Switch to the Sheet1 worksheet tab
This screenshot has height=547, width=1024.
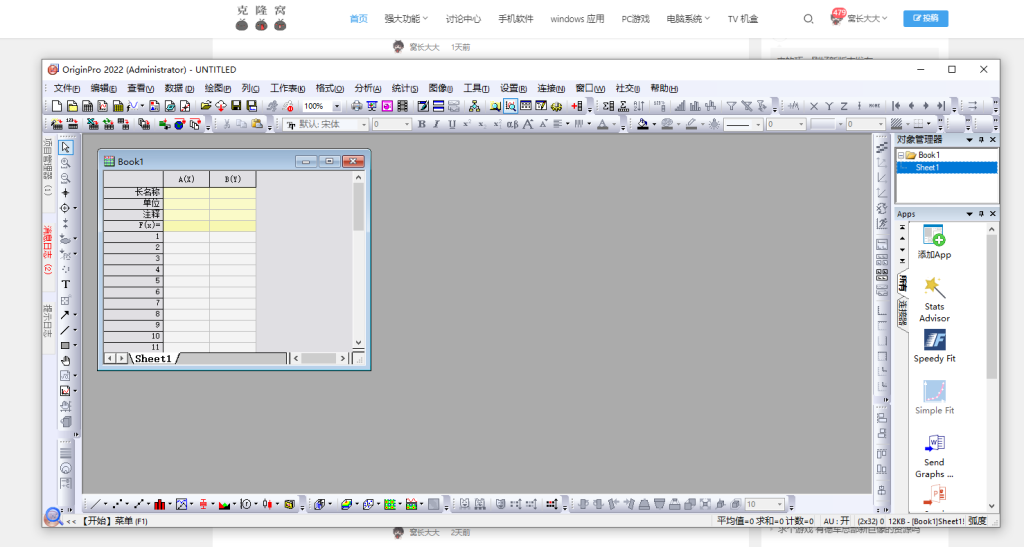(x=153, y=358)
